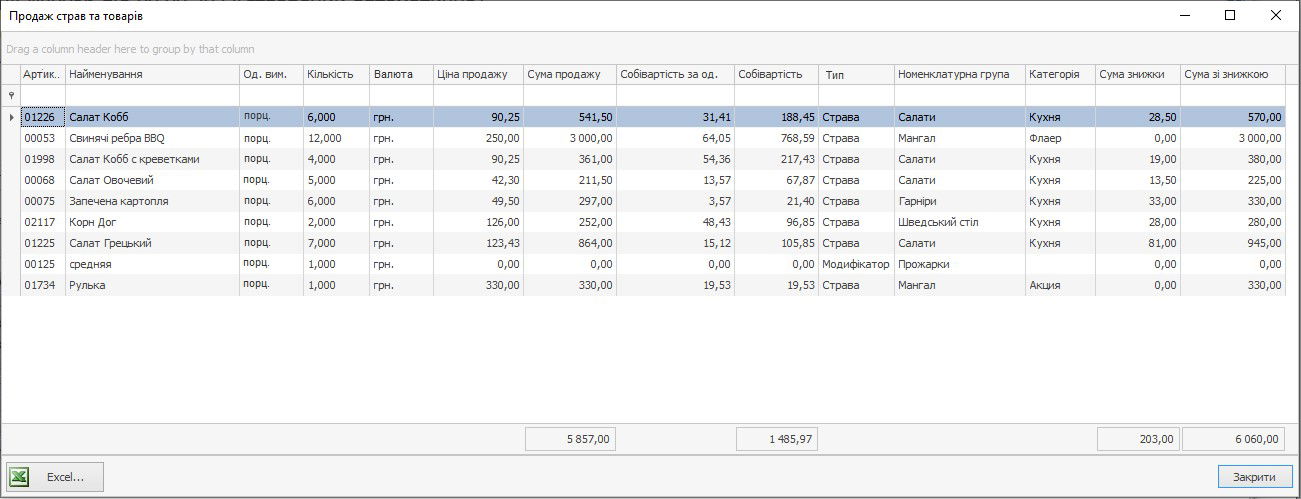1301x499 pixels.
Task: Maximize the Продаж страв та товарів window
Action: click(1230, 15)
